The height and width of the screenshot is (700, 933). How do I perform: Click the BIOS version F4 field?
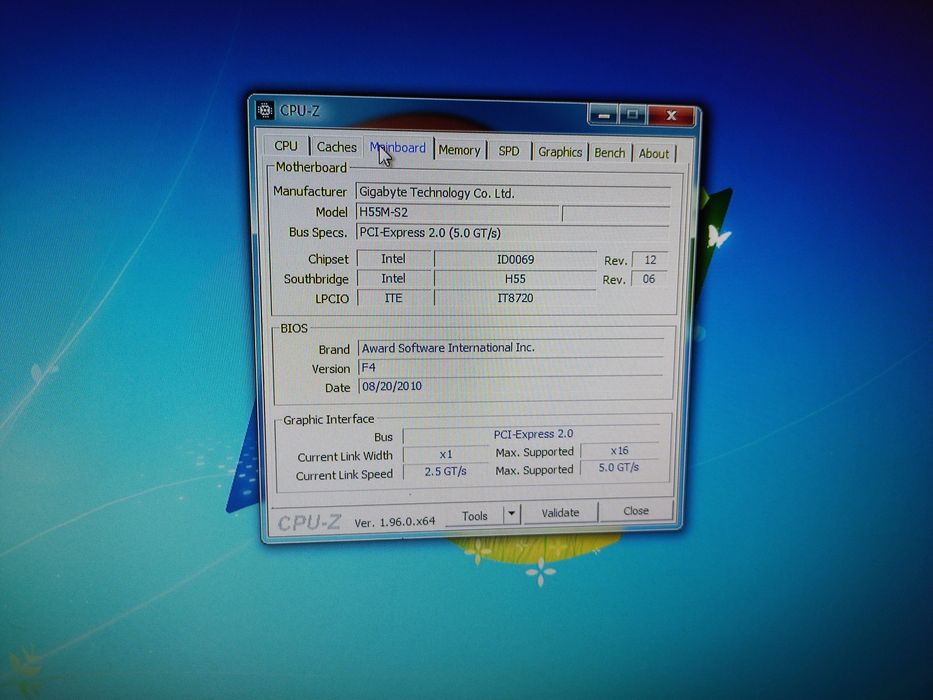(x=511, y=367)
